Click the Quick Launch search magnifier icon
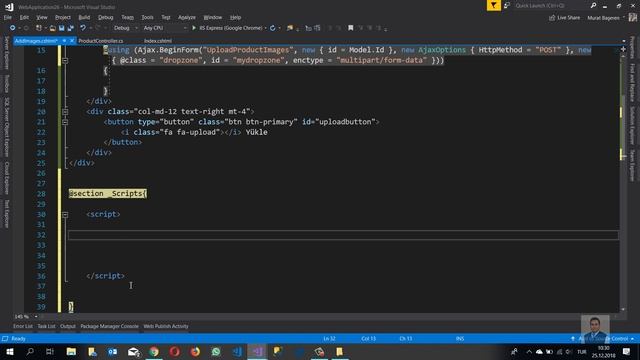The height and width of the screenshot is (360, 640). click(593, 5)
